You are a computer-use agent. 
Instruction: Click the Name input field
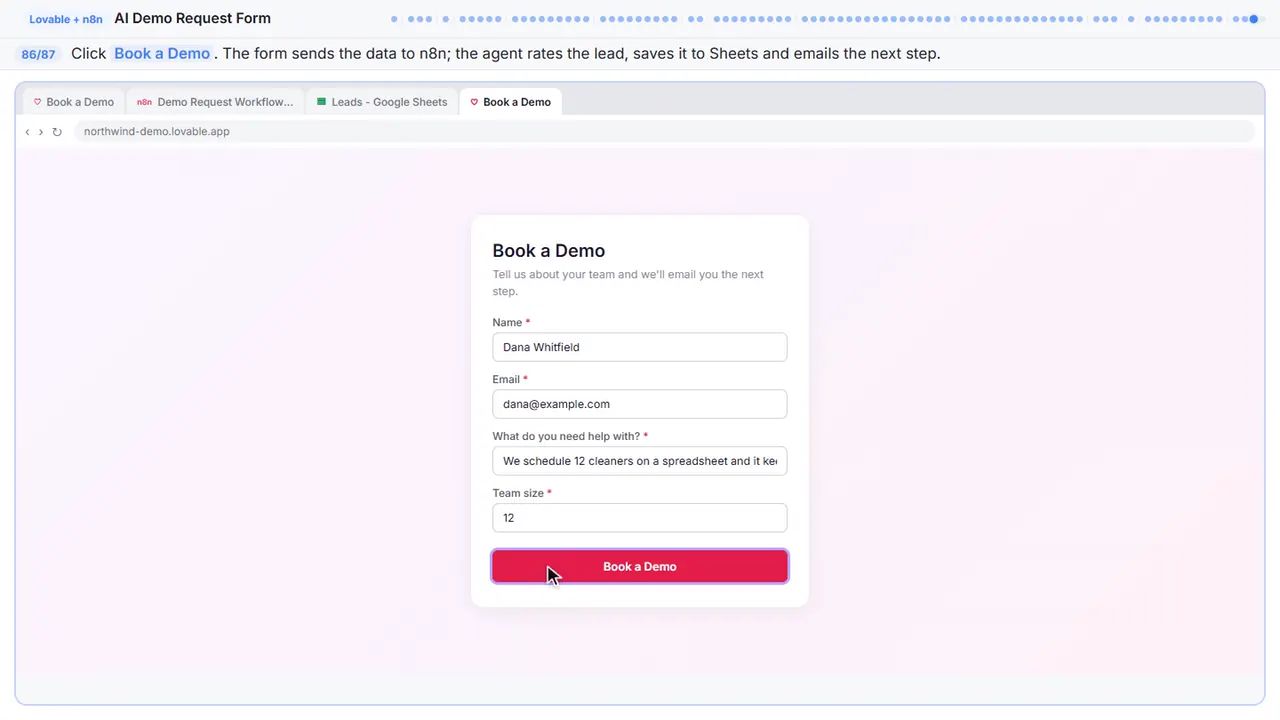640,347
